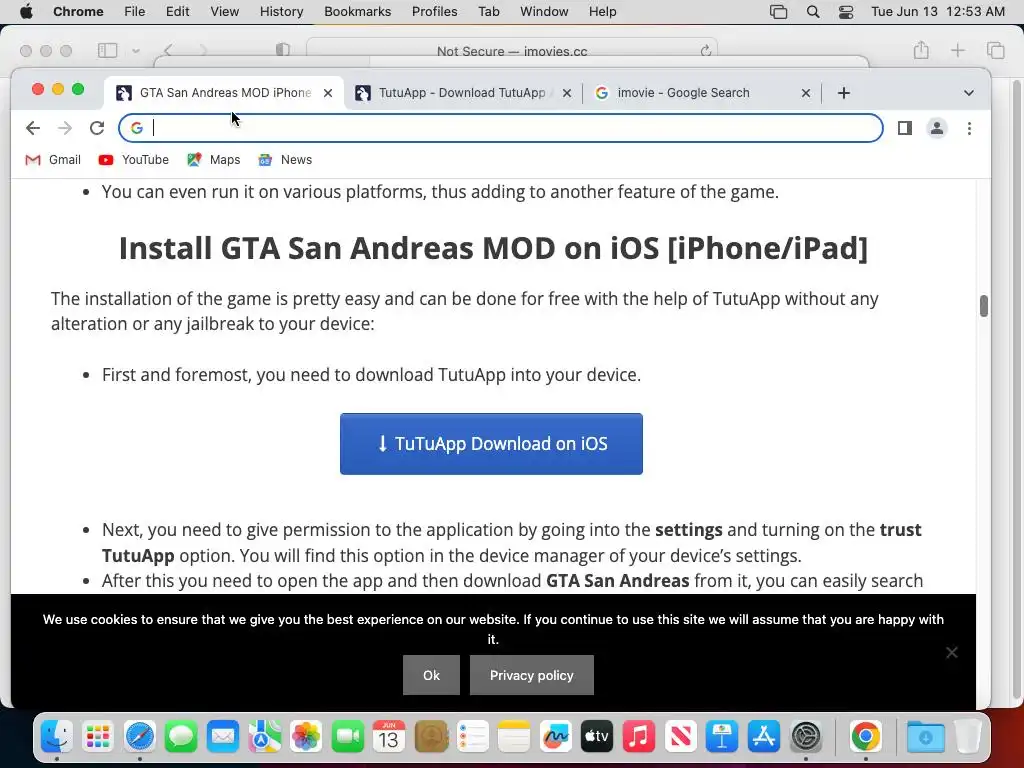The height and width of the screenshot is (768, 1024).
Task: Close the imovie Google Search tab
Action: point(806,93)
